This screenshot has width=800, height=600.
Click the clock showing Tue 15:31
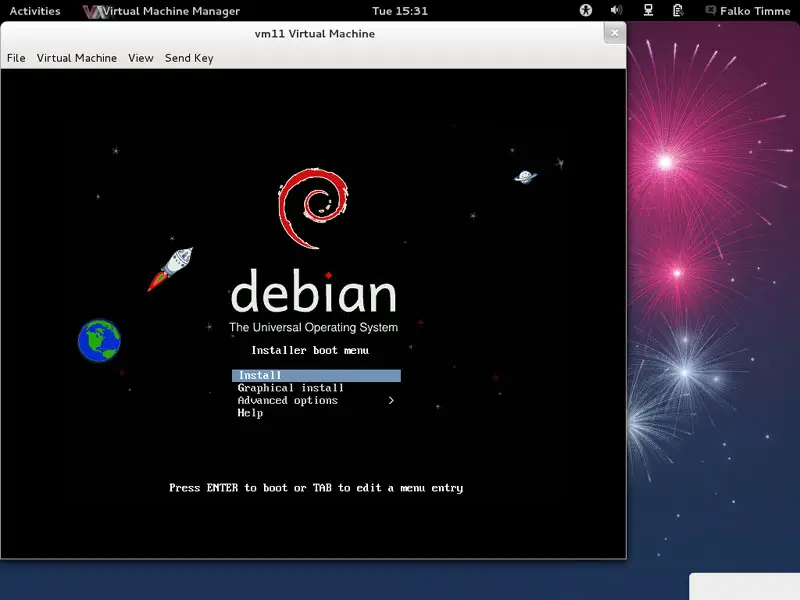(x=400, y=11)
